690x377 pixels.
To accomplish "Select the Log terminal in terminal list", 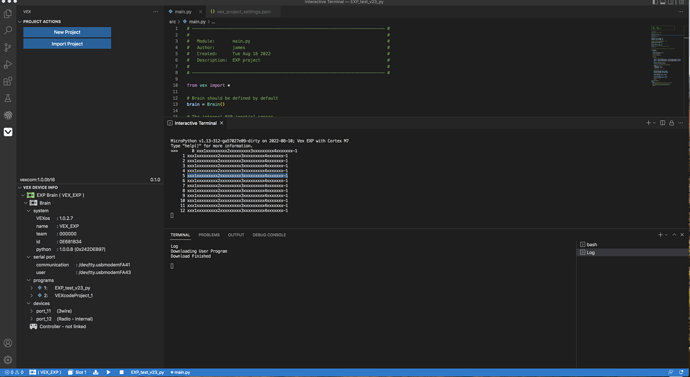I will click(632, 253).
